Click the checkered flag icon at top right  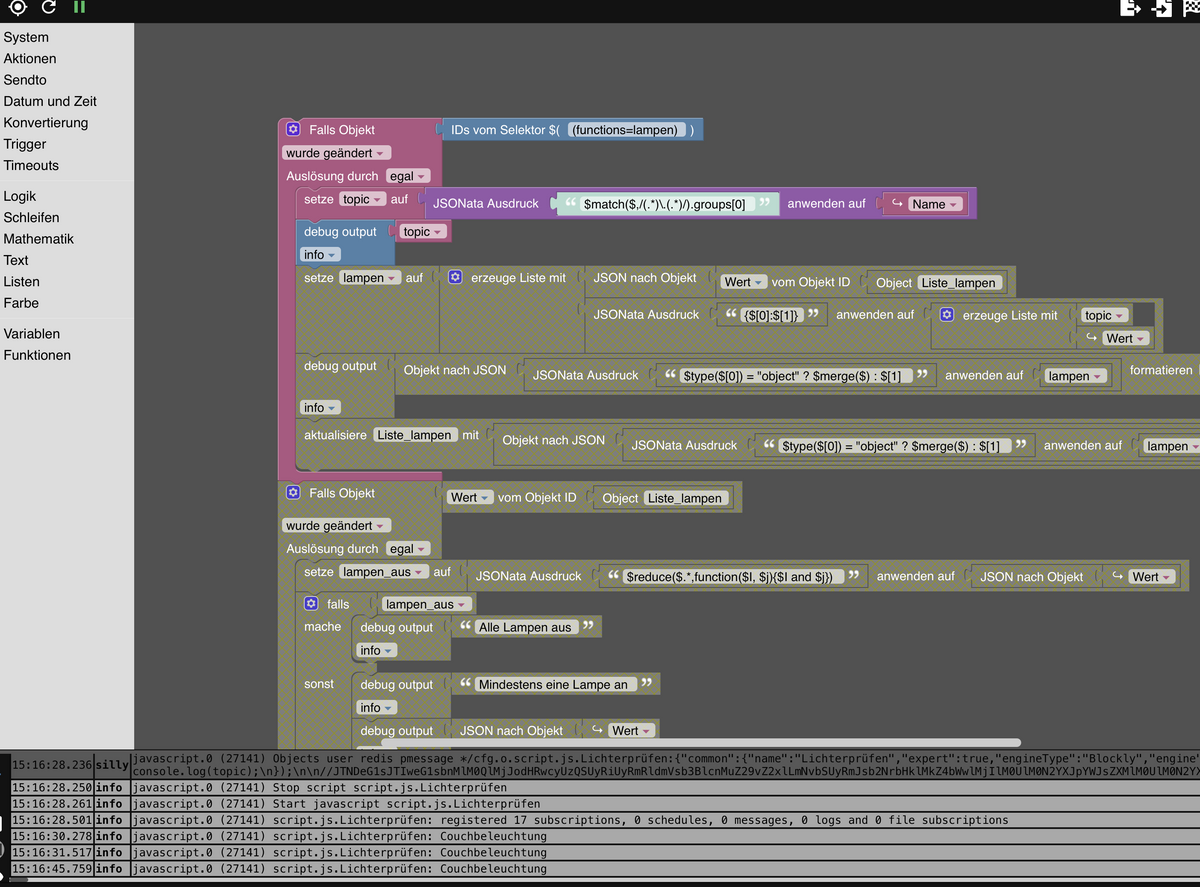coord(1191,9)
